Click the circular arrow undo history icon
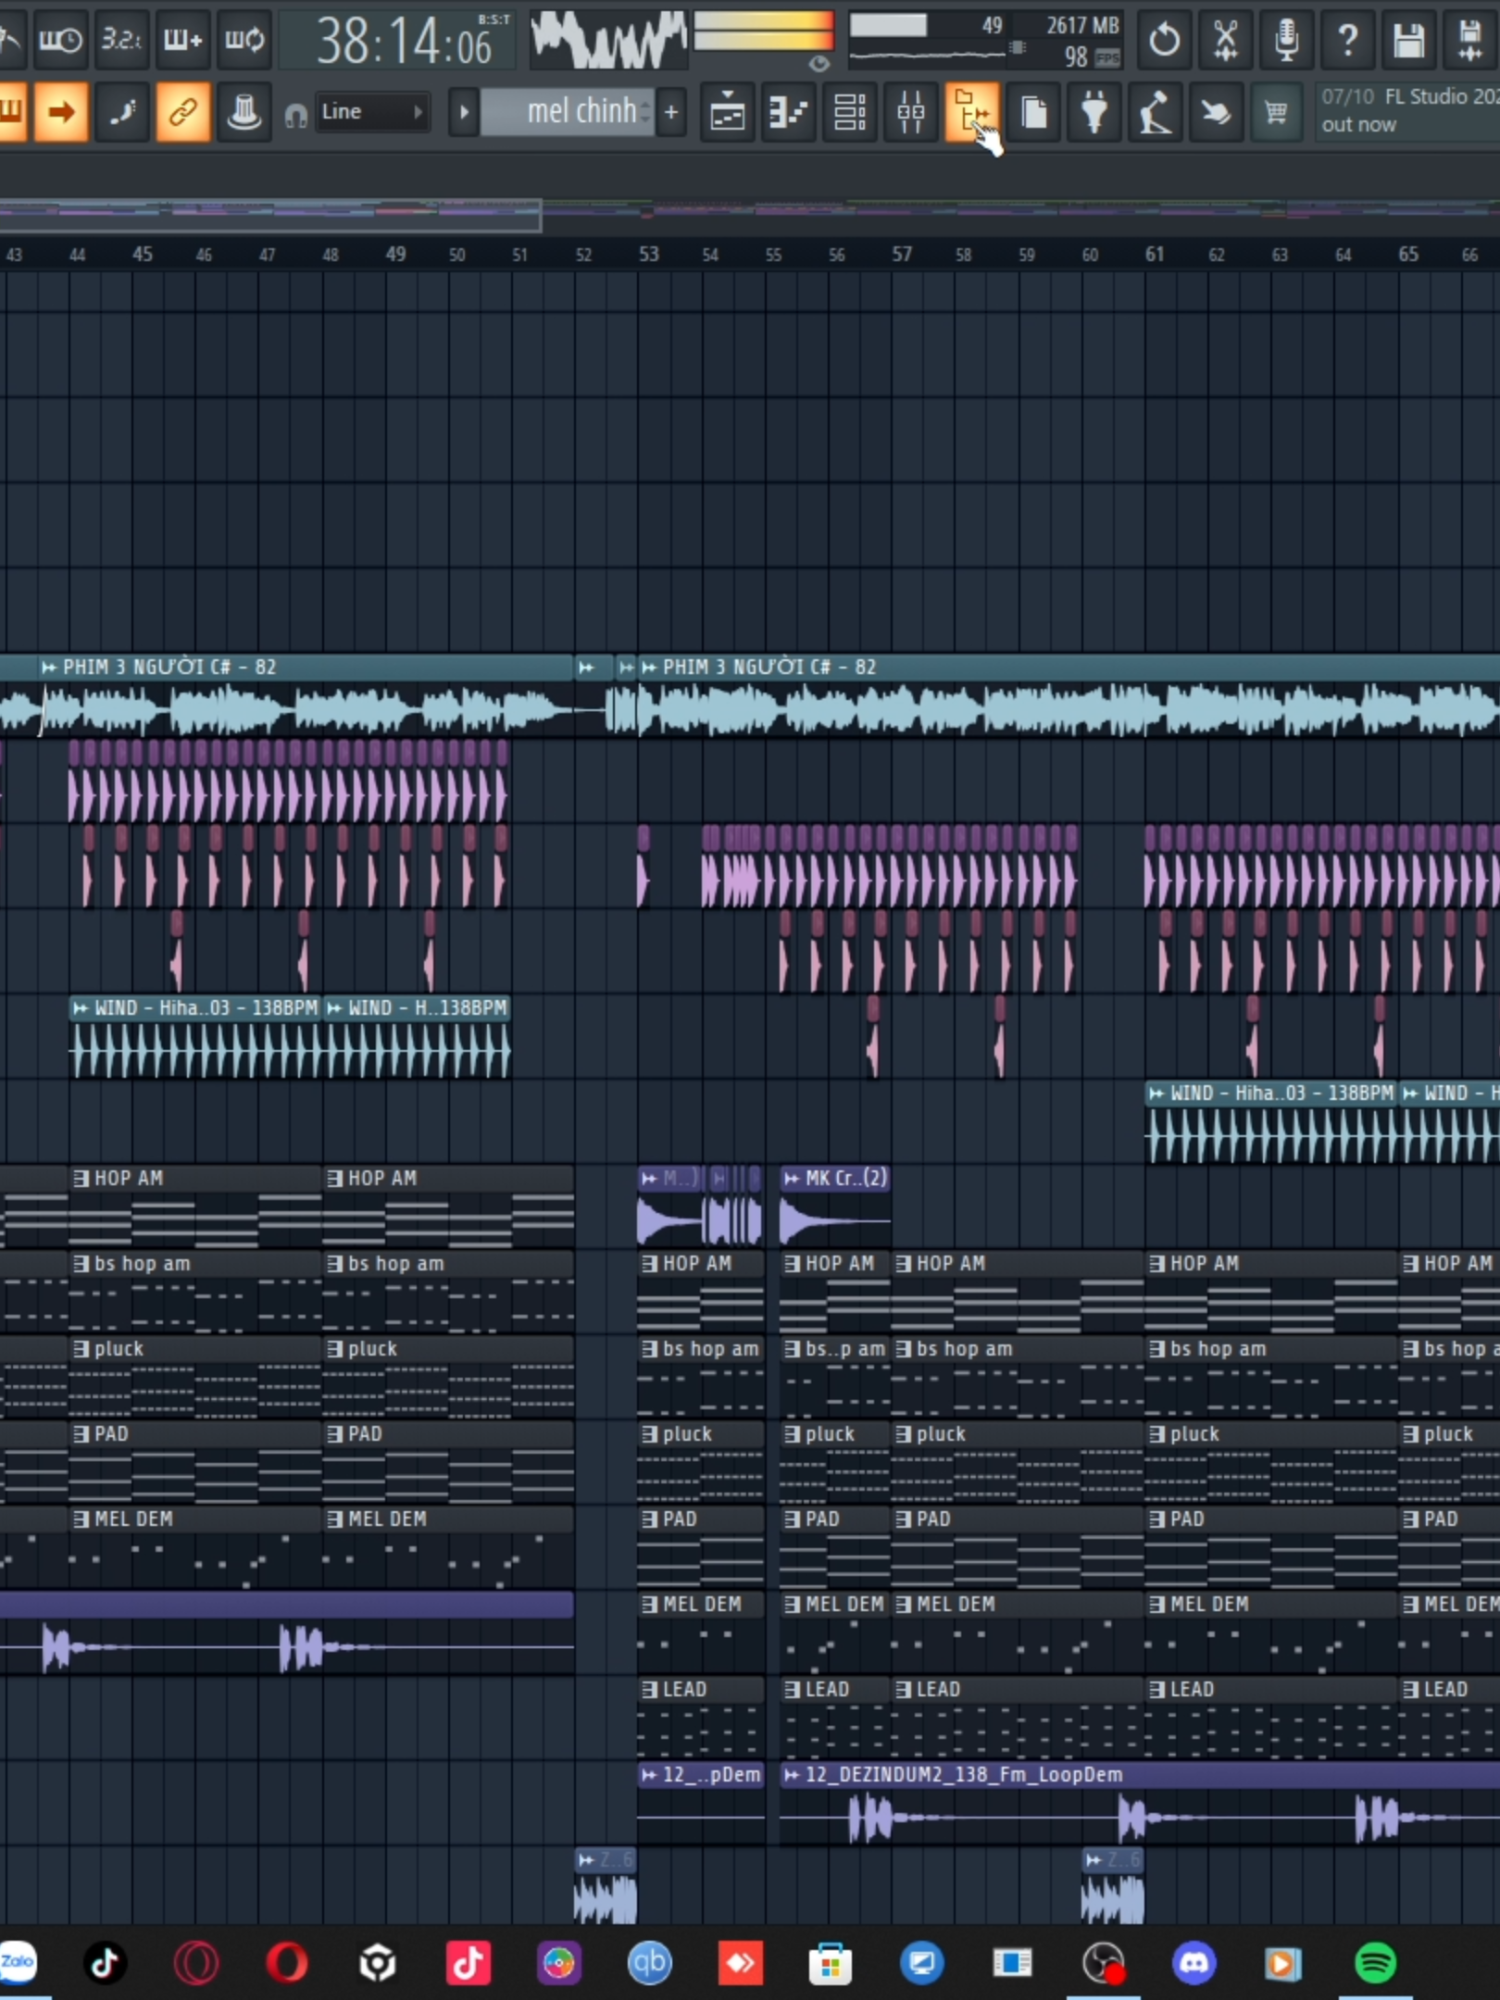Screen dimensions: 1500x2000 click(1164, 40)
